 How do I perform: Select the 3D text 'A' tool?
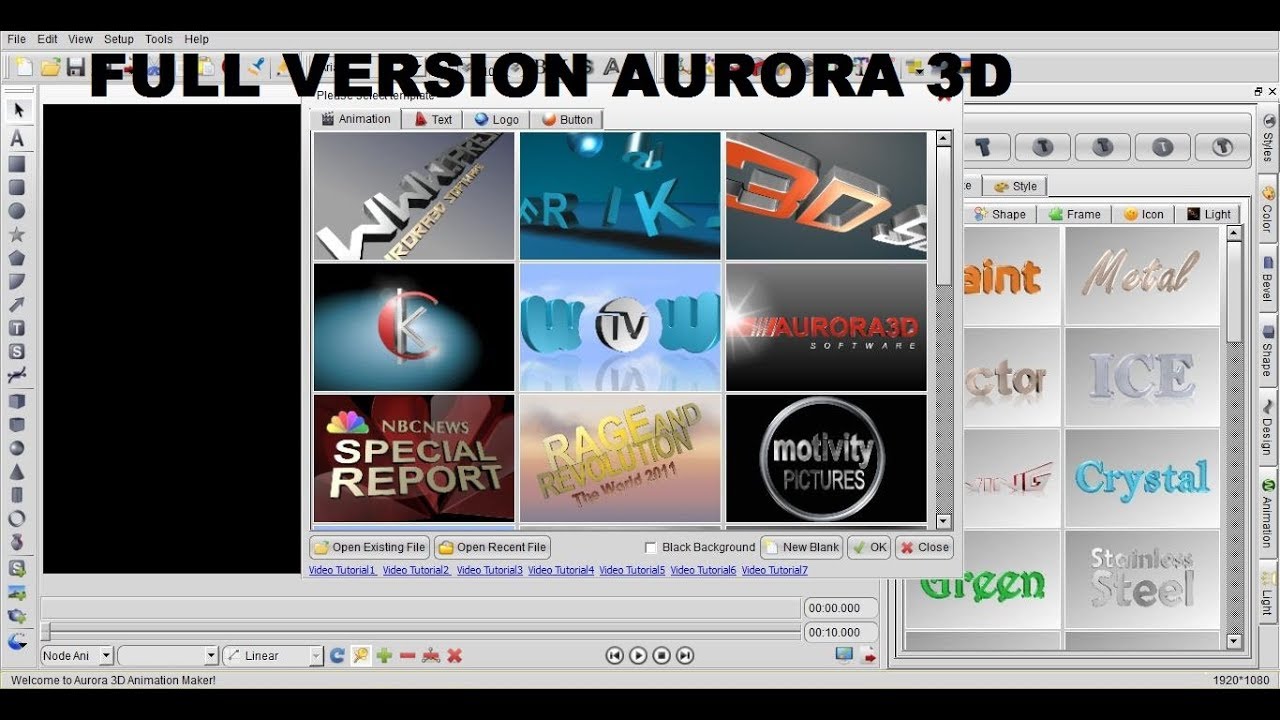[x=17, y=139]
